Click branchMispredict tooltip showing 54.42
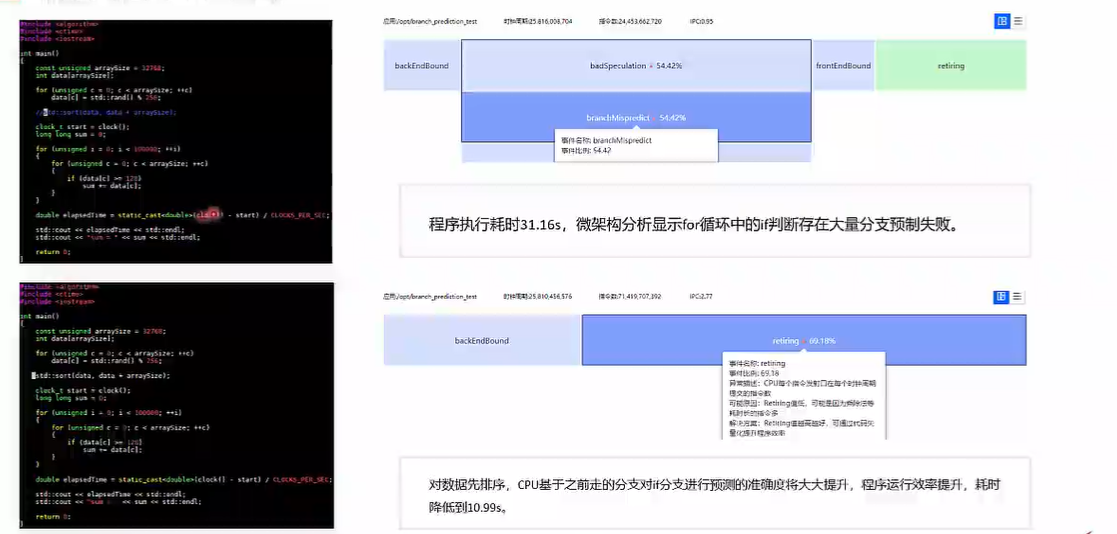This screenshot has height=534, width=1117. (x=636, y=145)
